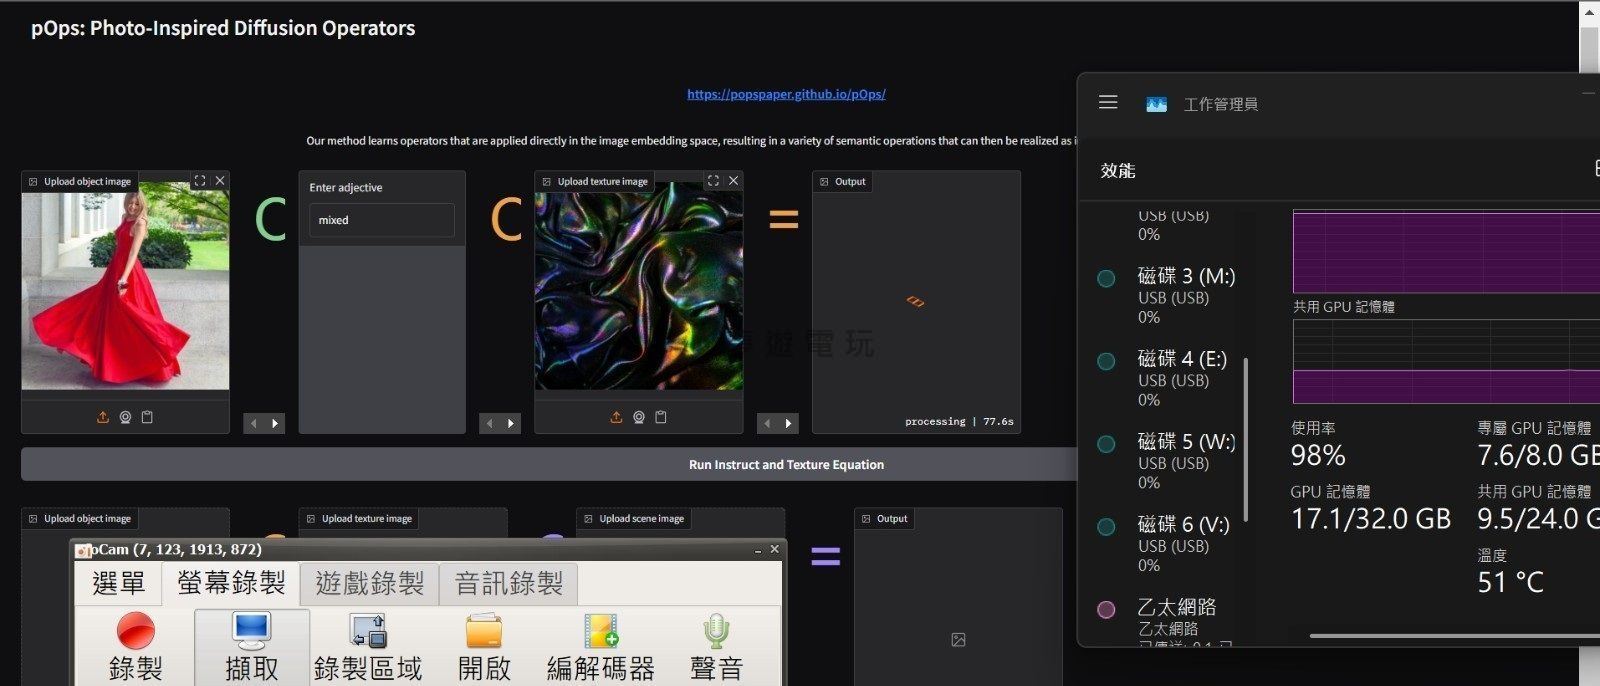The width and height of the screenshot is (1600, 686).
Task: Click the upload icon under the object image
Action: (x=103, y=417)
